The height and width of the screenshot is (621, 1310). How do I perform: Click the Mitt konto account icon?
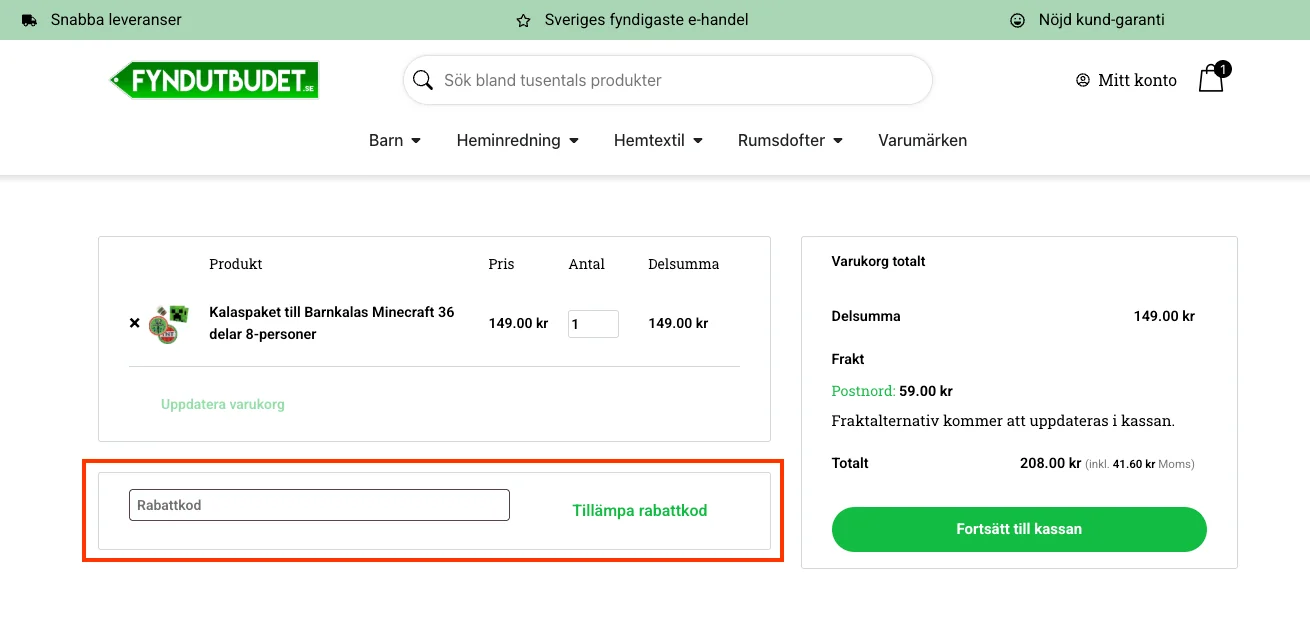[x=1082, y=80]
